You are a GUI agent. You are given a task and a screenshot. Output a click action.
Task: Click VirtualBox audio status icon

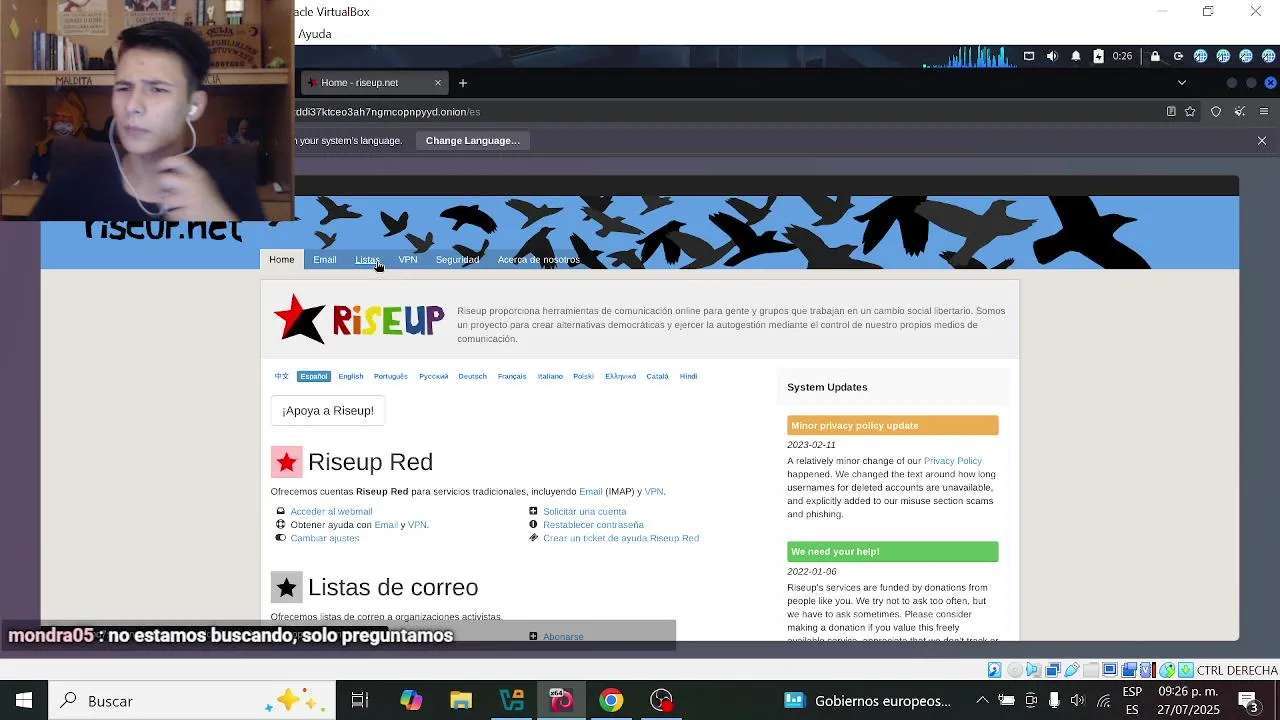(x=1033, y=670)
